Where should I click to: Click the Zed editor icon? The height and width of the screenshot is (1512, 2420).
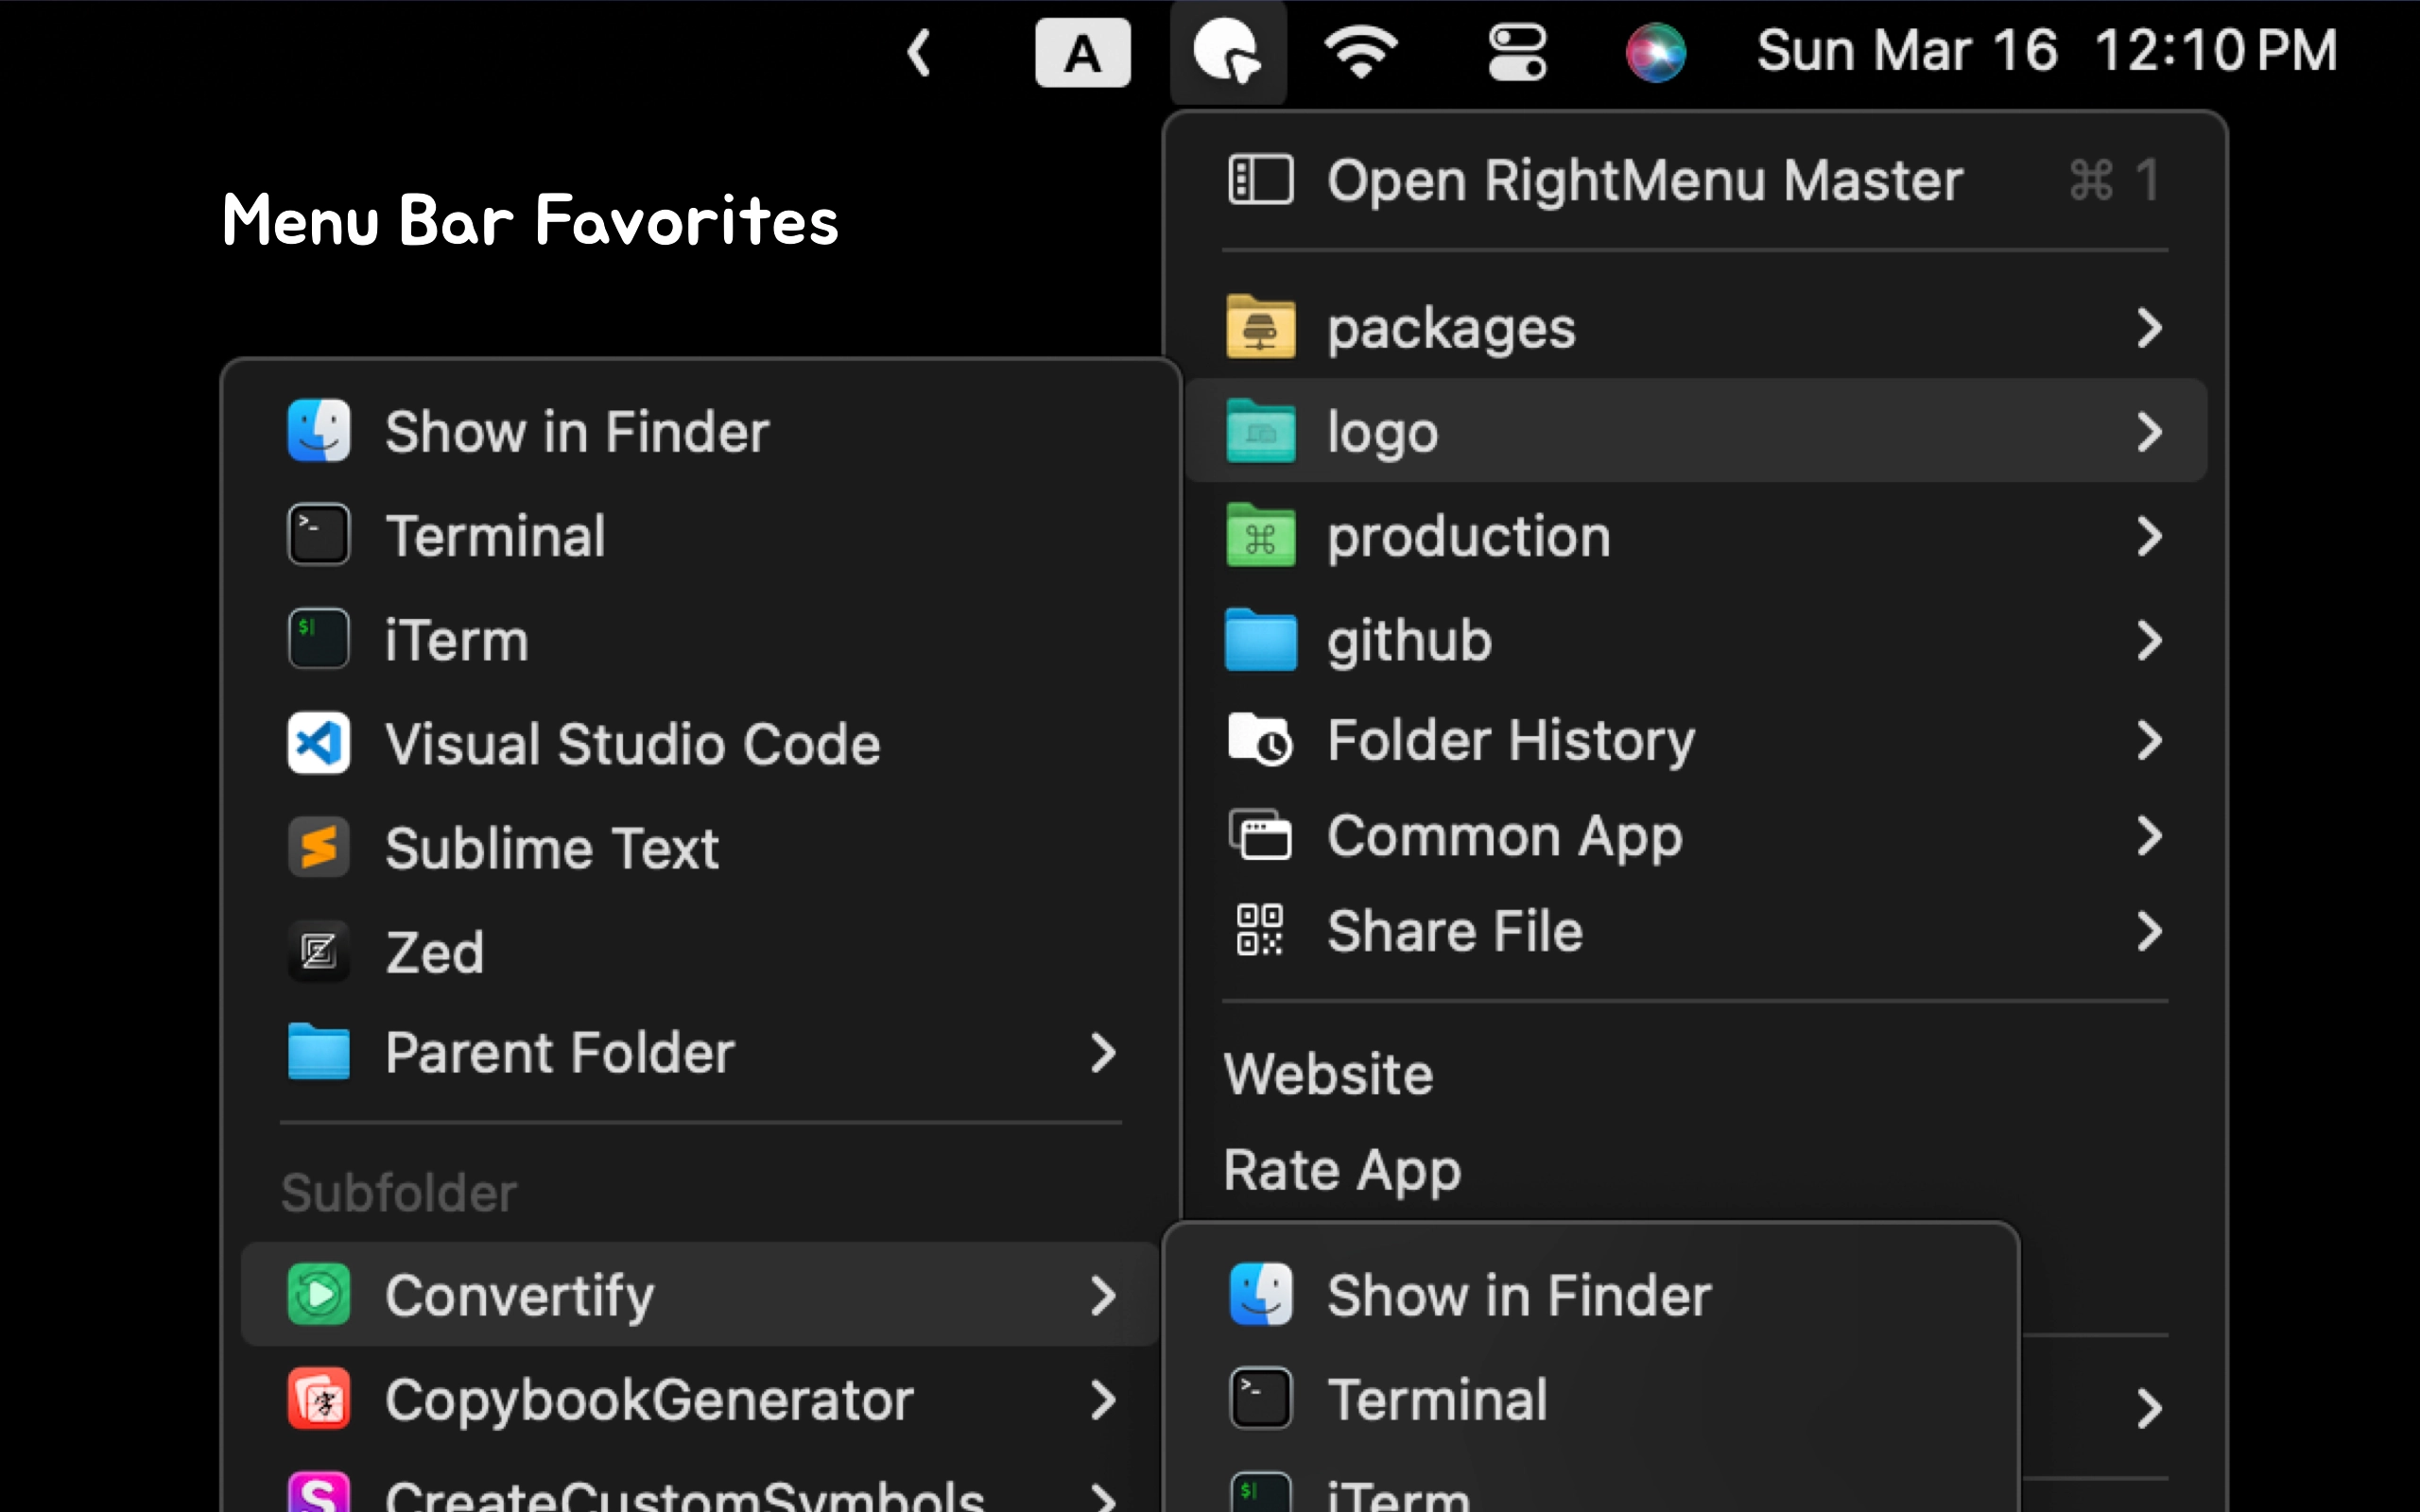click(x=319, y=951)
